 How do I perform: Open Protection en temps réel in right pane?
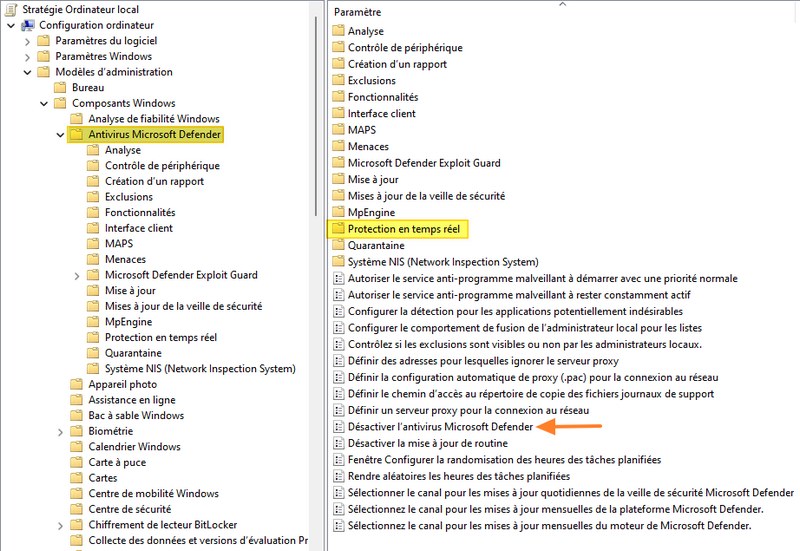point(403,229)
